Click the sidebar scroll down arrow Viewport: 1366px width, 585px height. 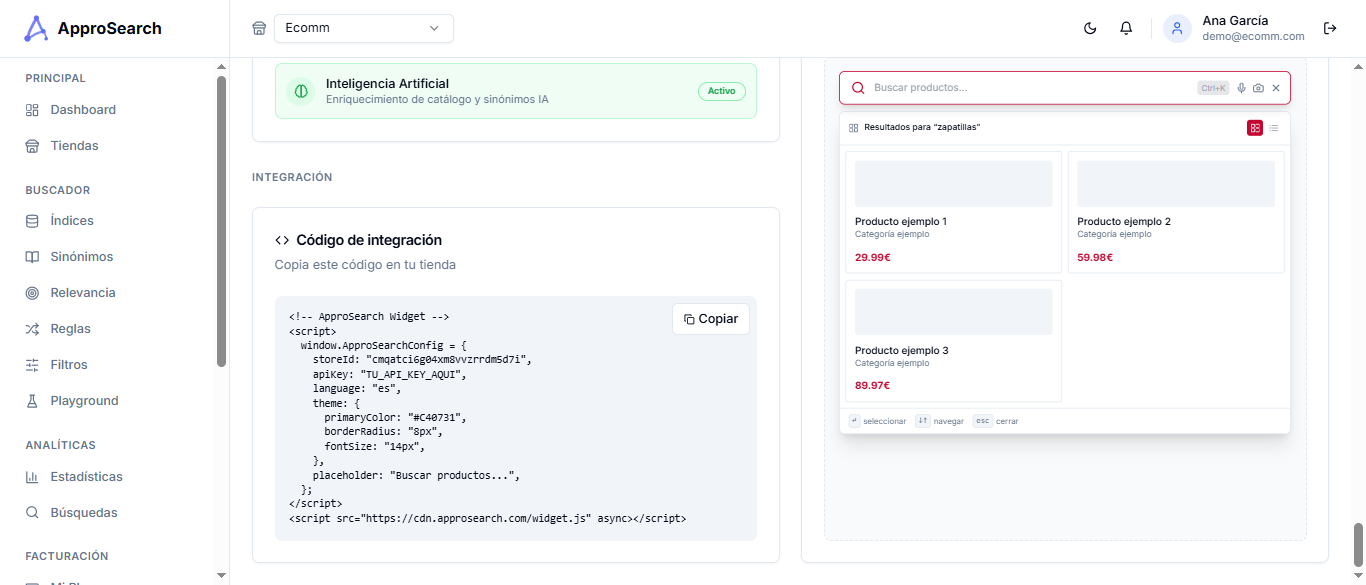[x=221, y=575]
